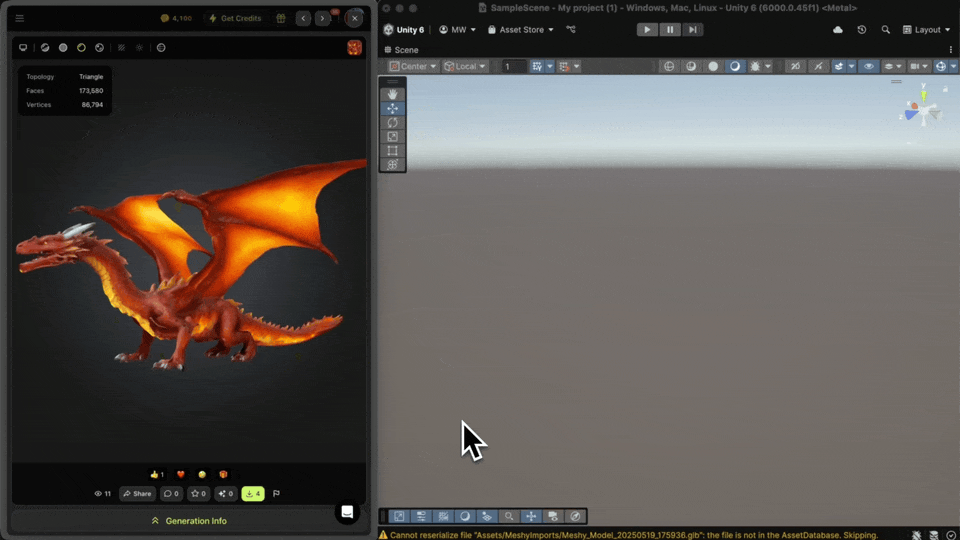Open the Asset Store dropdown

(520, 29)
